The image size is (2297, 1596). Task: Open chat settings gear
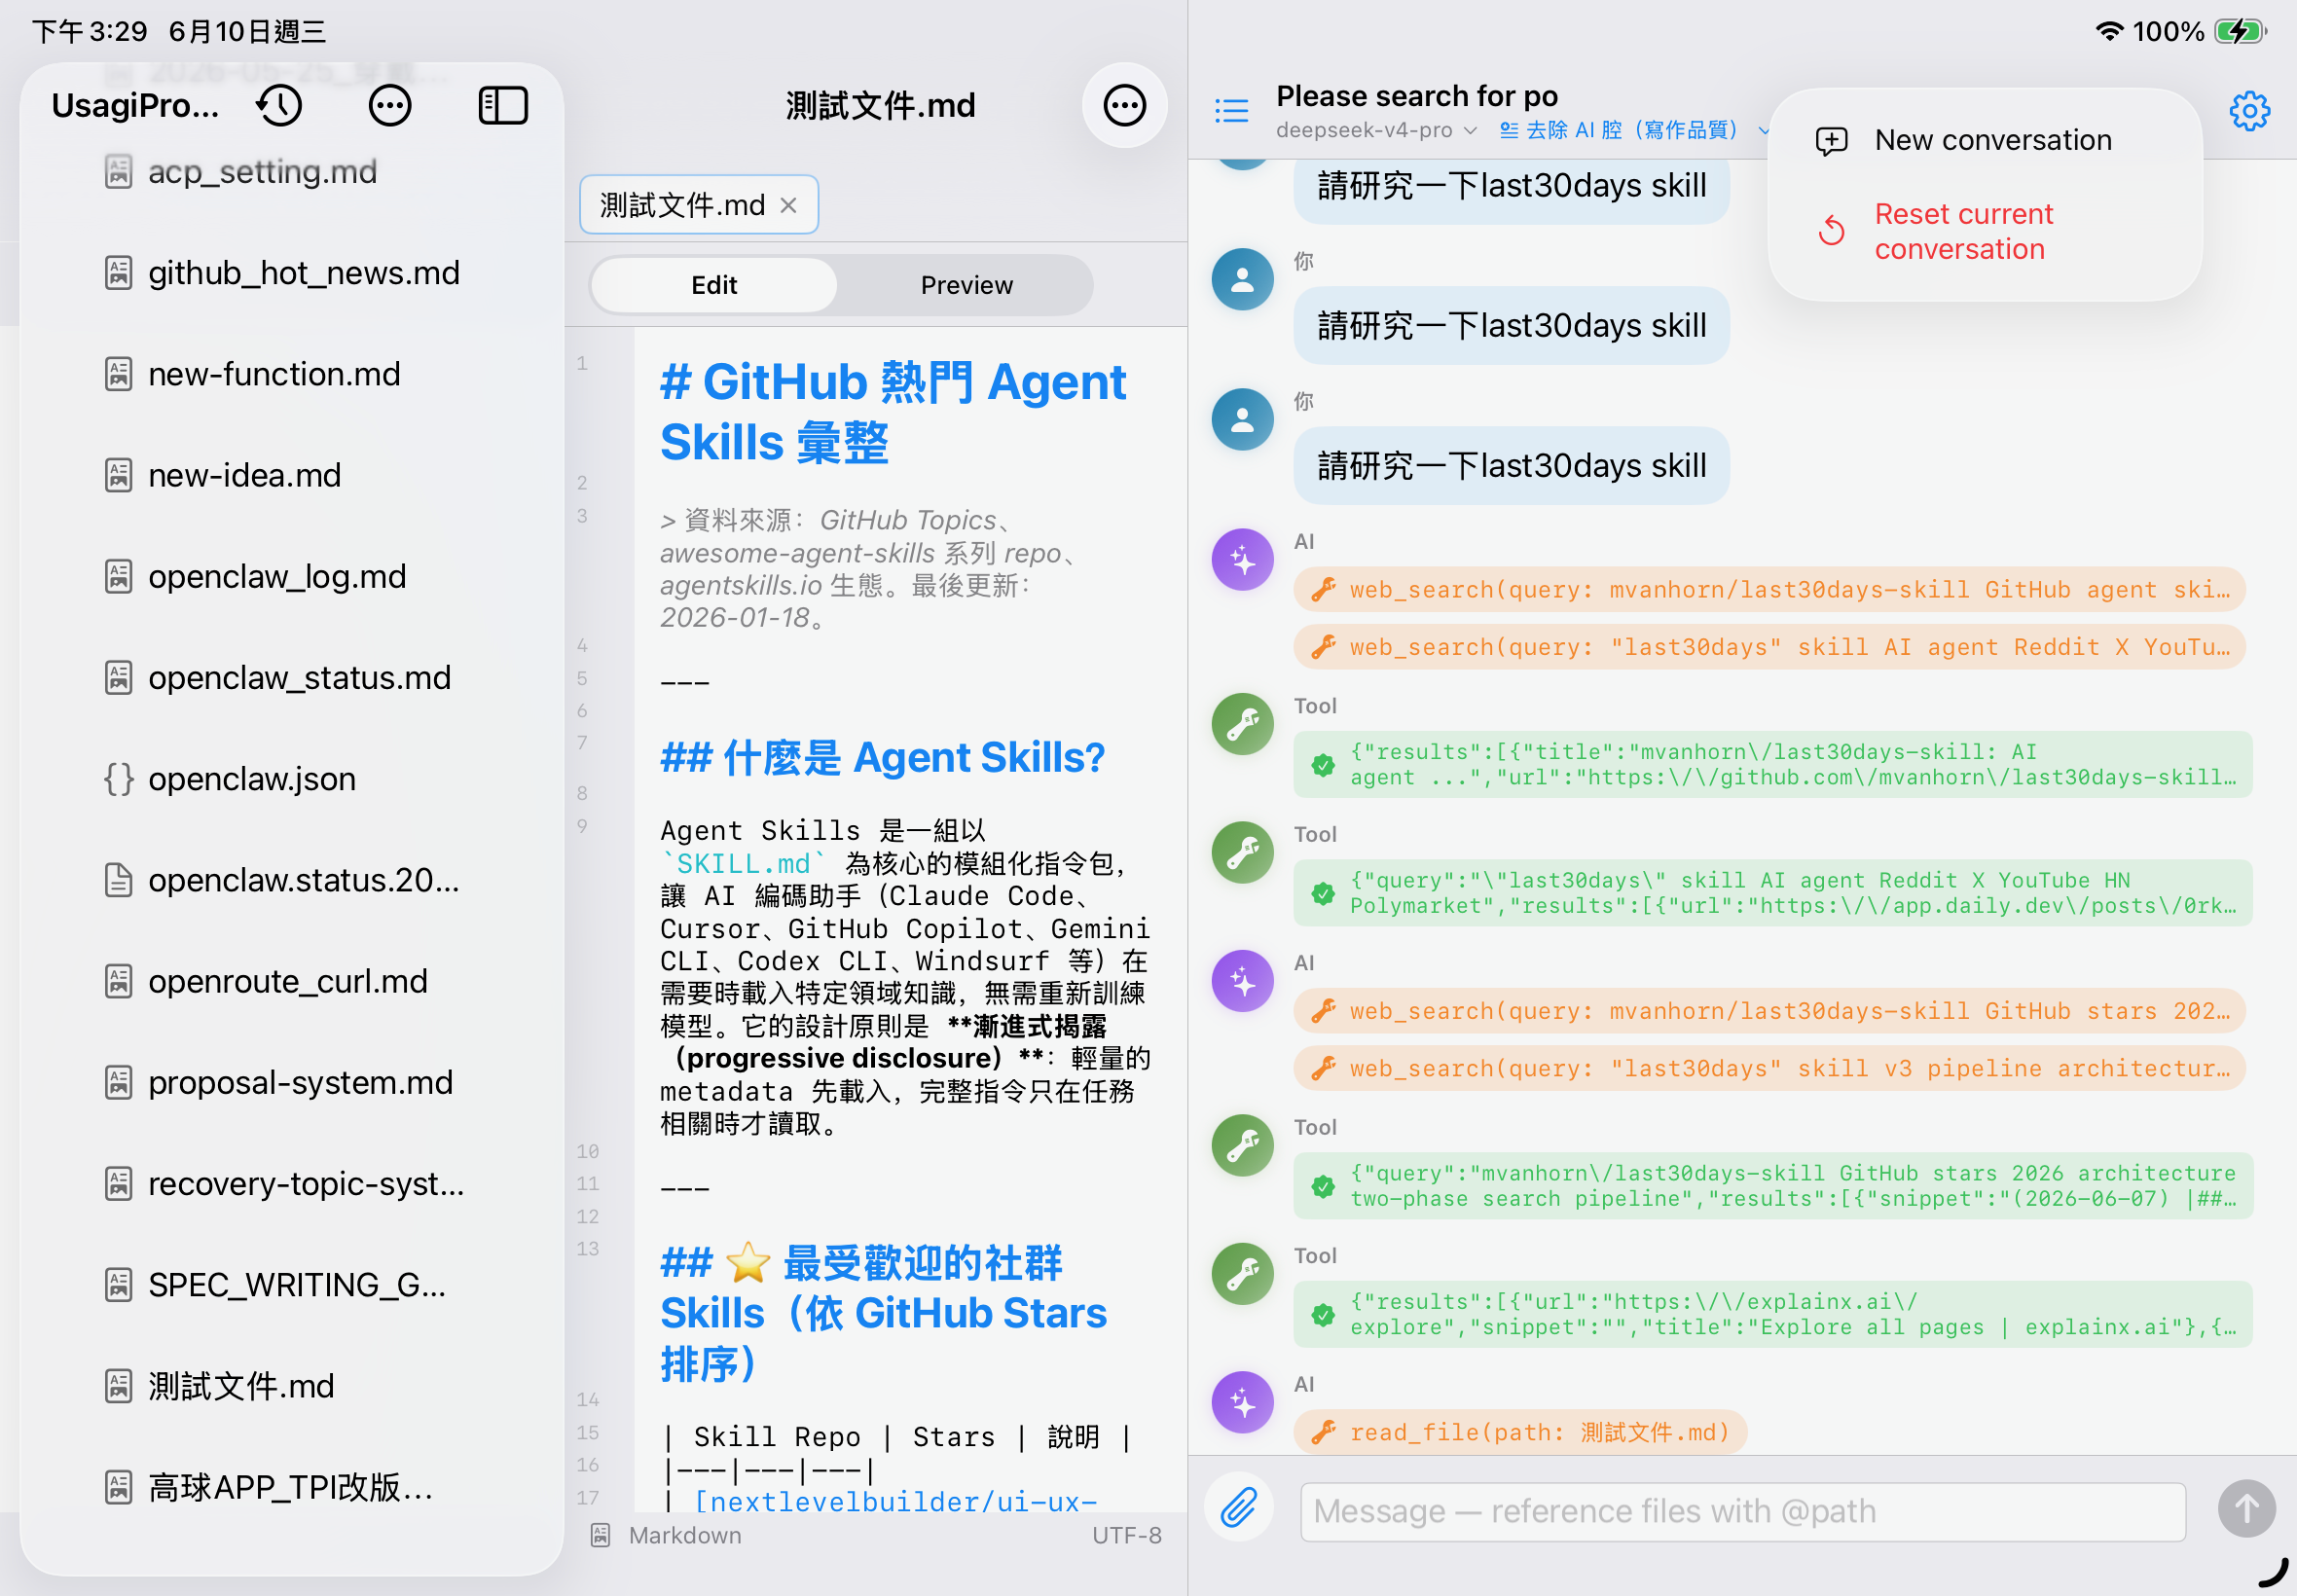click(x=2249, y=110)
